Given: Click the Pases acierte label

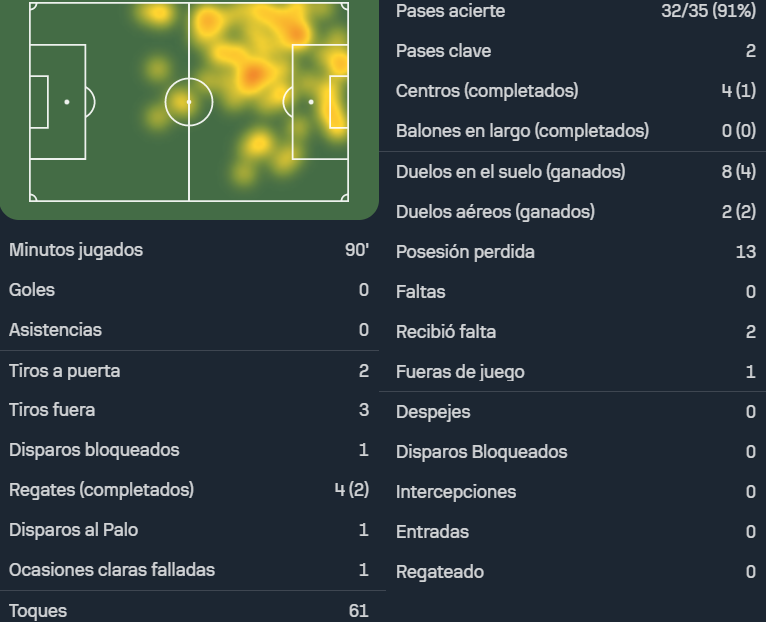Looking at the screenshot, I should [x=450, y=11].
